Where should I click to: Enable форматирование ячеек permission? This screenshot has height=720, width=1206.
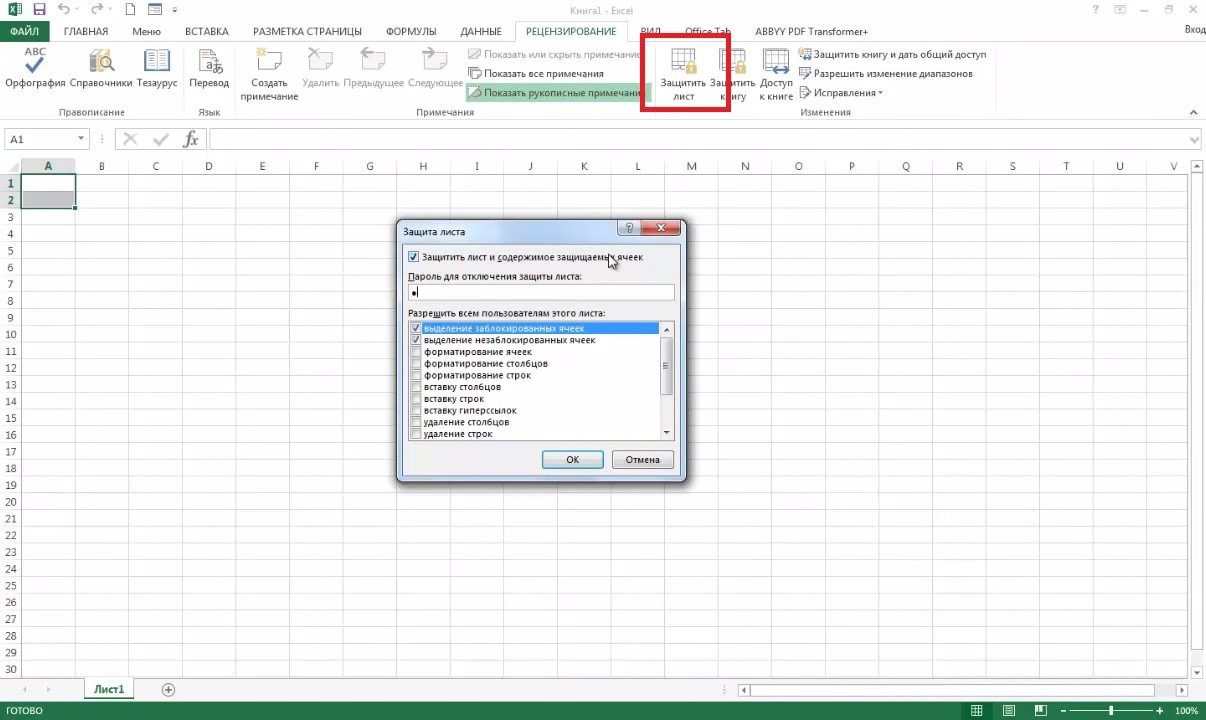pos(416,352)
